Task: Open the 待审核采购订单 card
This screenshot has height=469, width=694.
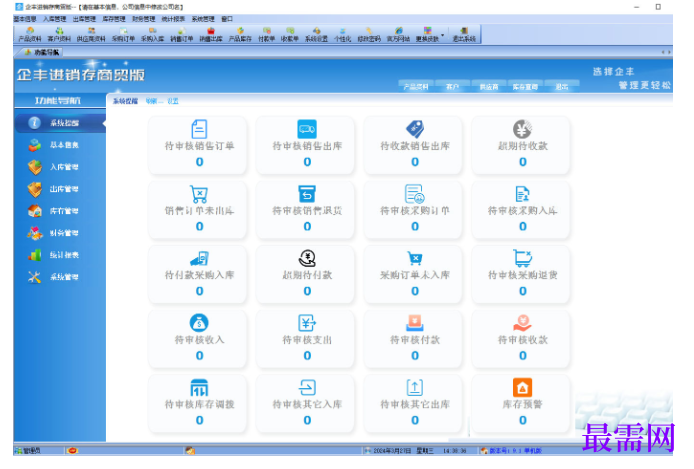Action: pyautogui.click(x=415, y=210)
